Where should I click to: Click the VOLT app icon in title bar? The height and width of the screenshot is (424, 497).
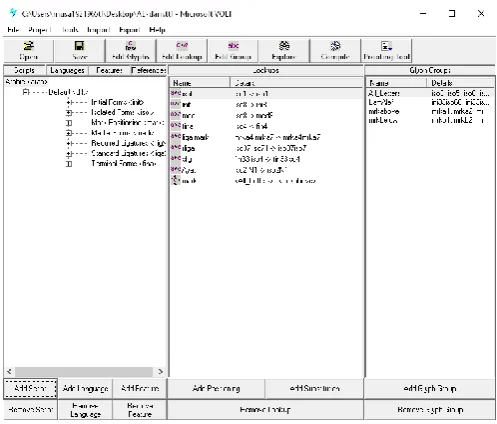pyautogui.click(x=13, y=13)
